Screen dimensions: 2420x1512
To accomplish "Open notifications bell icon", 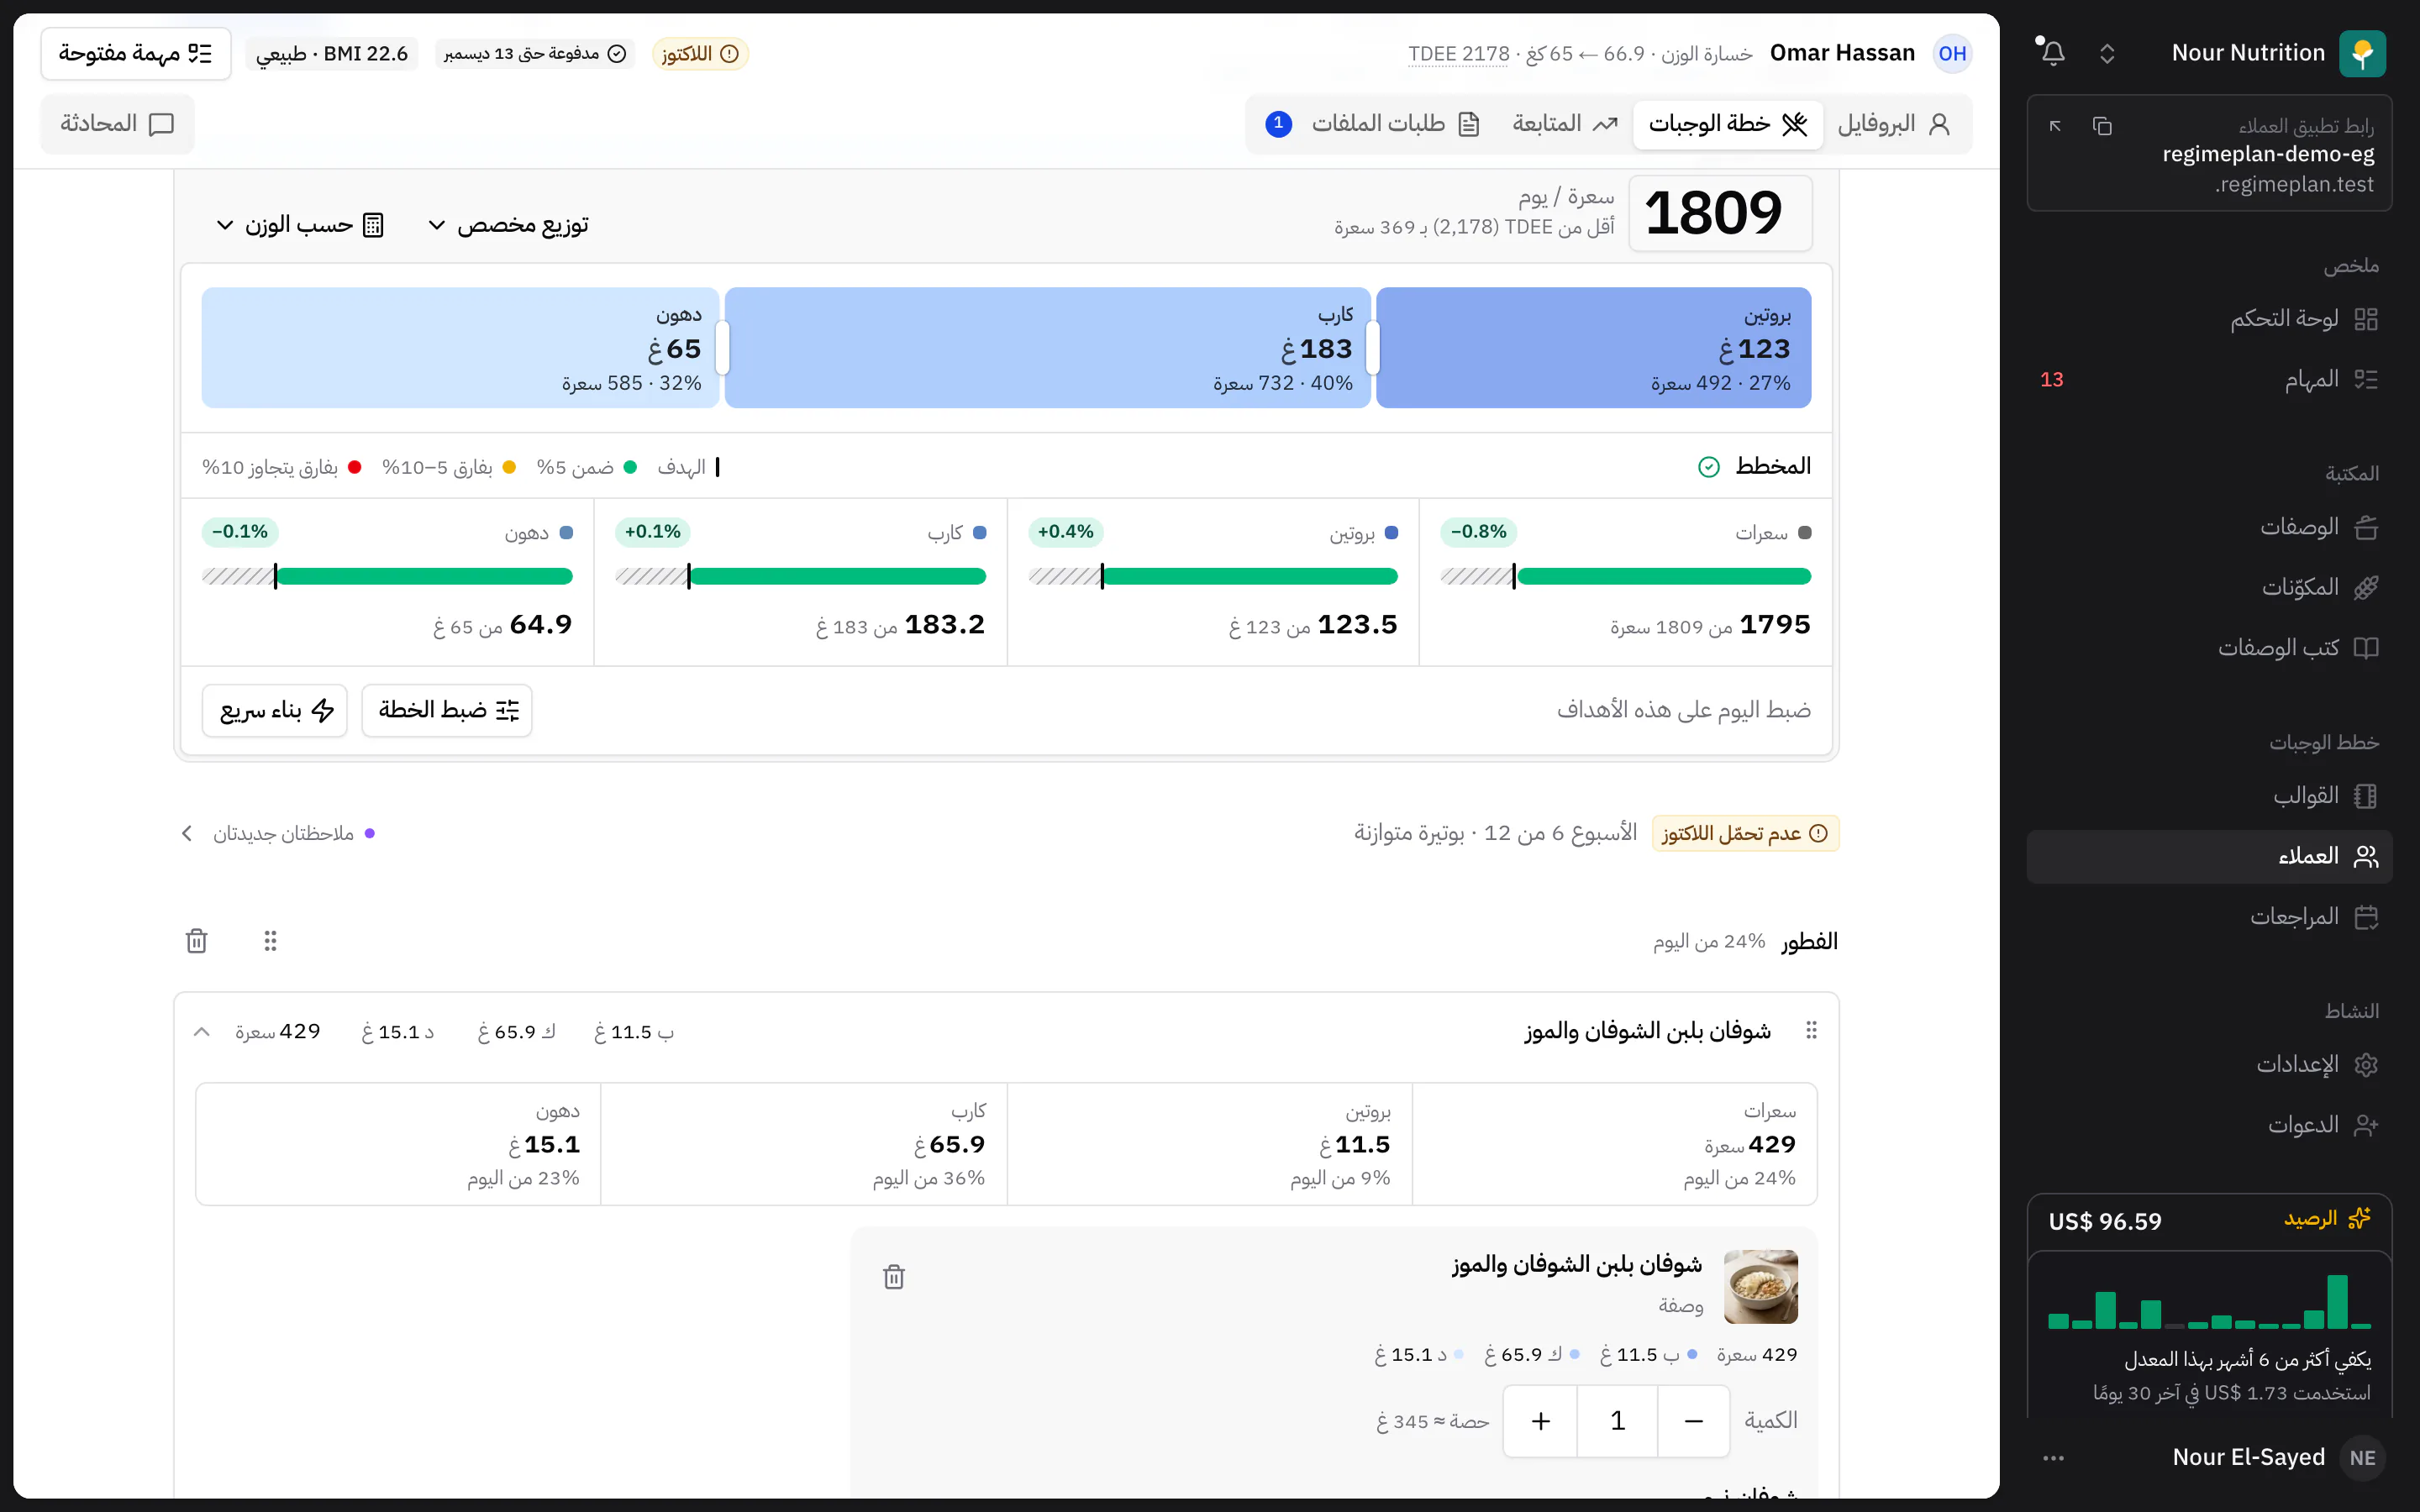I will 2052,53.
